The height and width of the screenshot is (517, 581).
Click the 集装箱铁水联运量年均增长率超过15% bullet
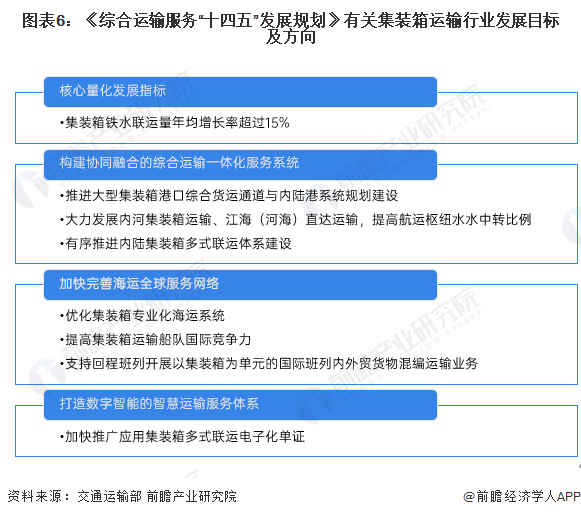[175, 123]
